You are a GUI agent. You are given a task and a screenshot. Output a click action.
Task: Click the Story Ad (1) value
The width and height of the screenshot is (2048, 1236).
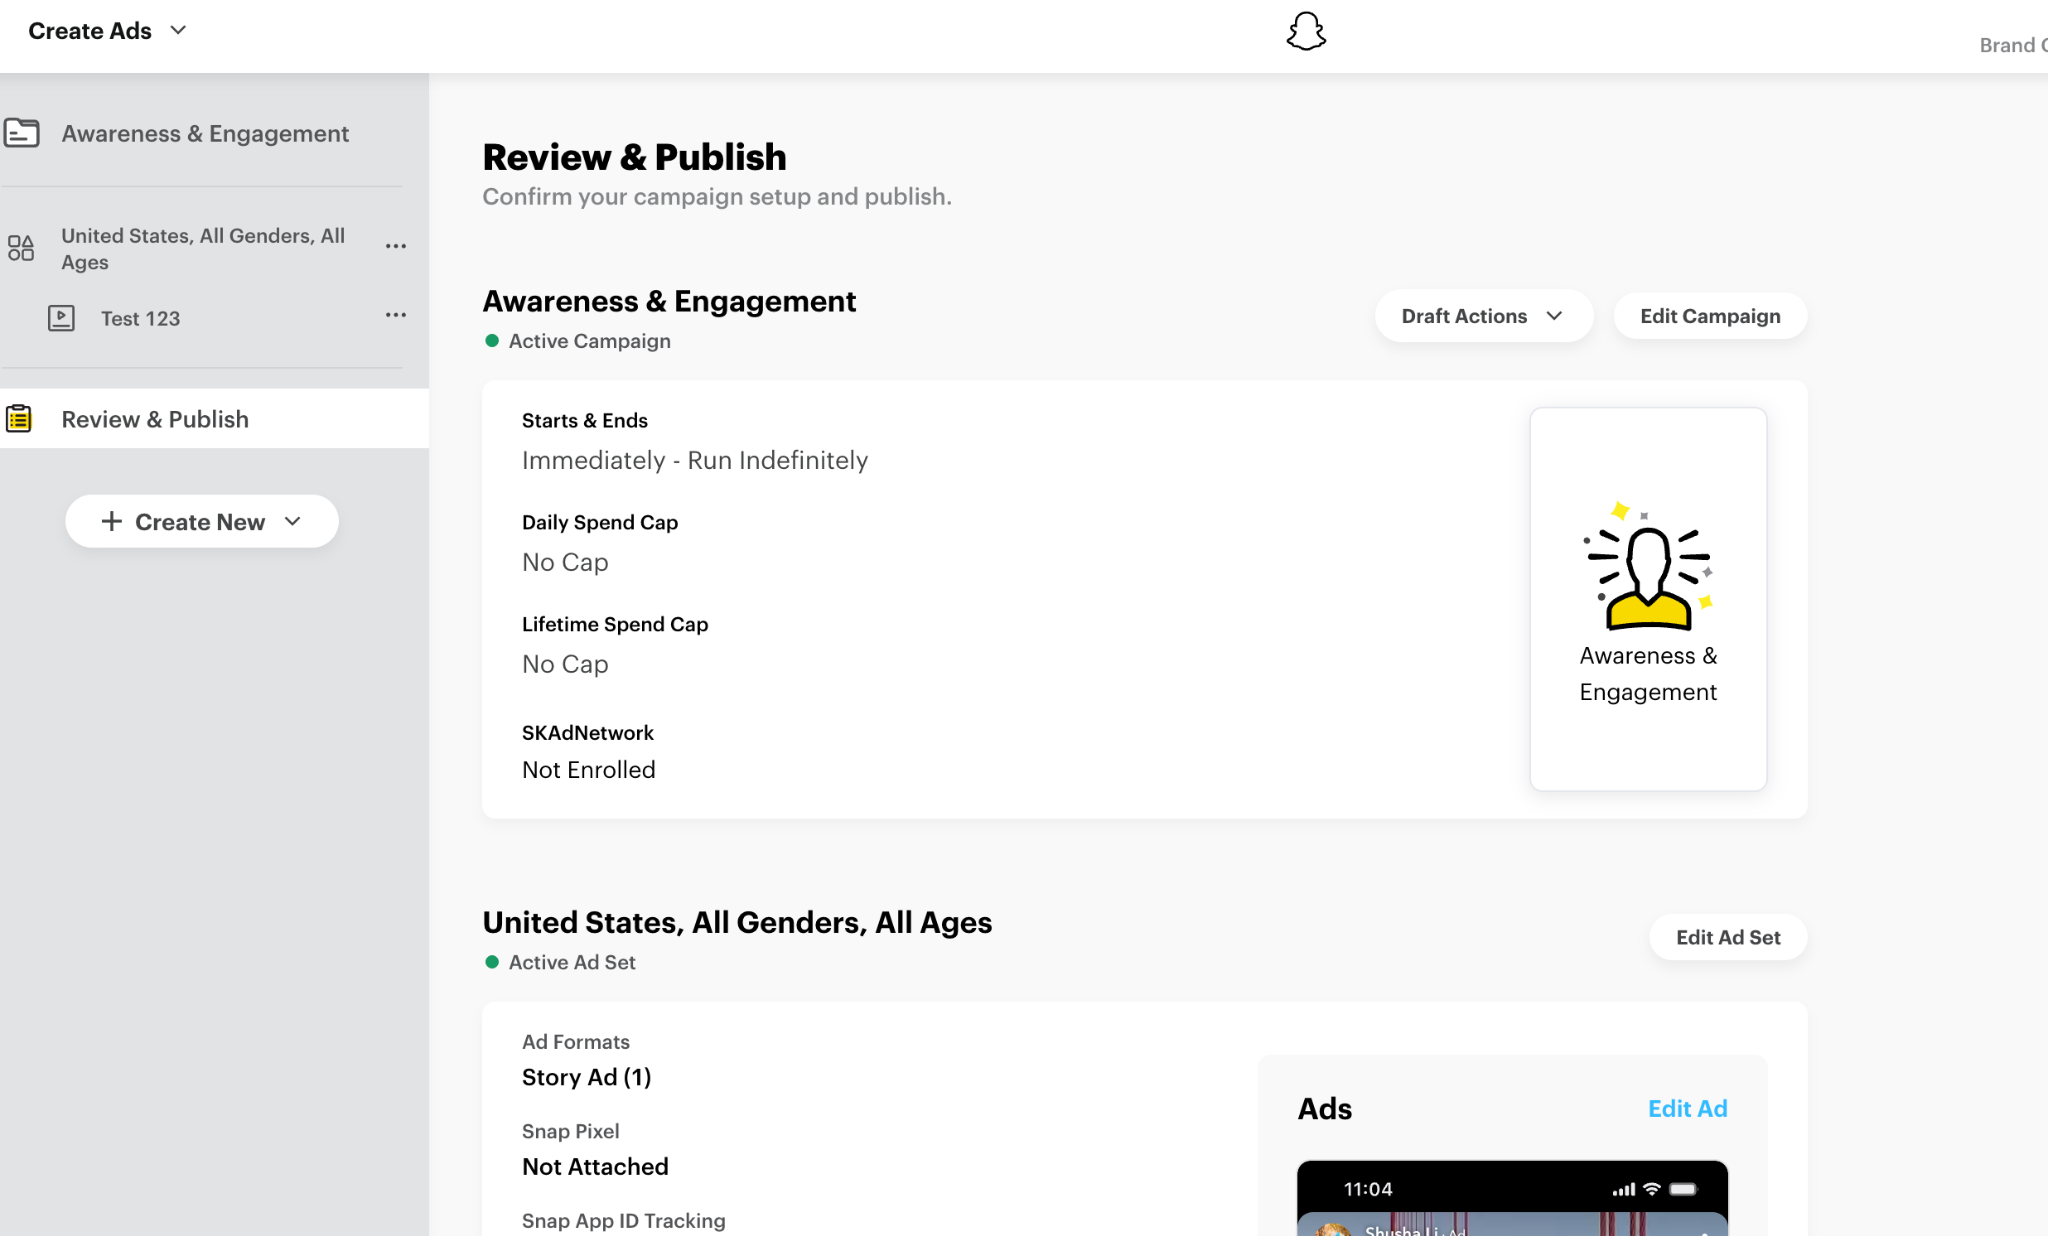click(x=587, y=1077)
